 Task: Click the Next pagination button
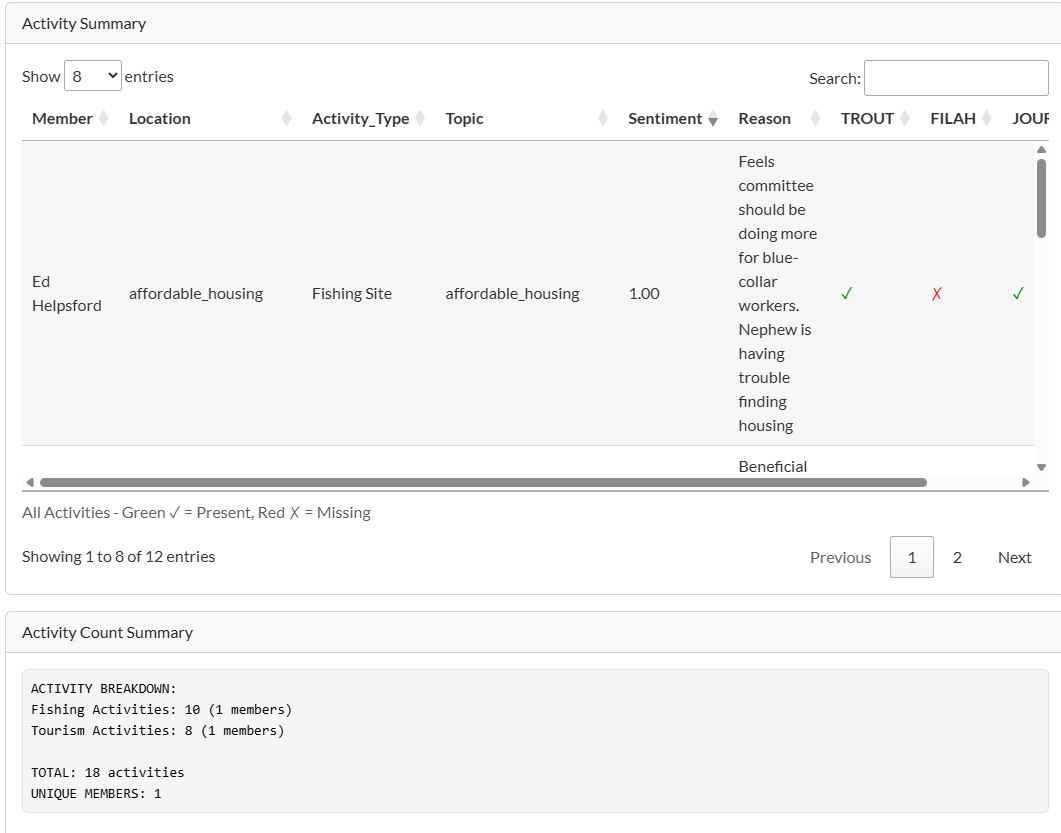click(x=1014, y=558)
